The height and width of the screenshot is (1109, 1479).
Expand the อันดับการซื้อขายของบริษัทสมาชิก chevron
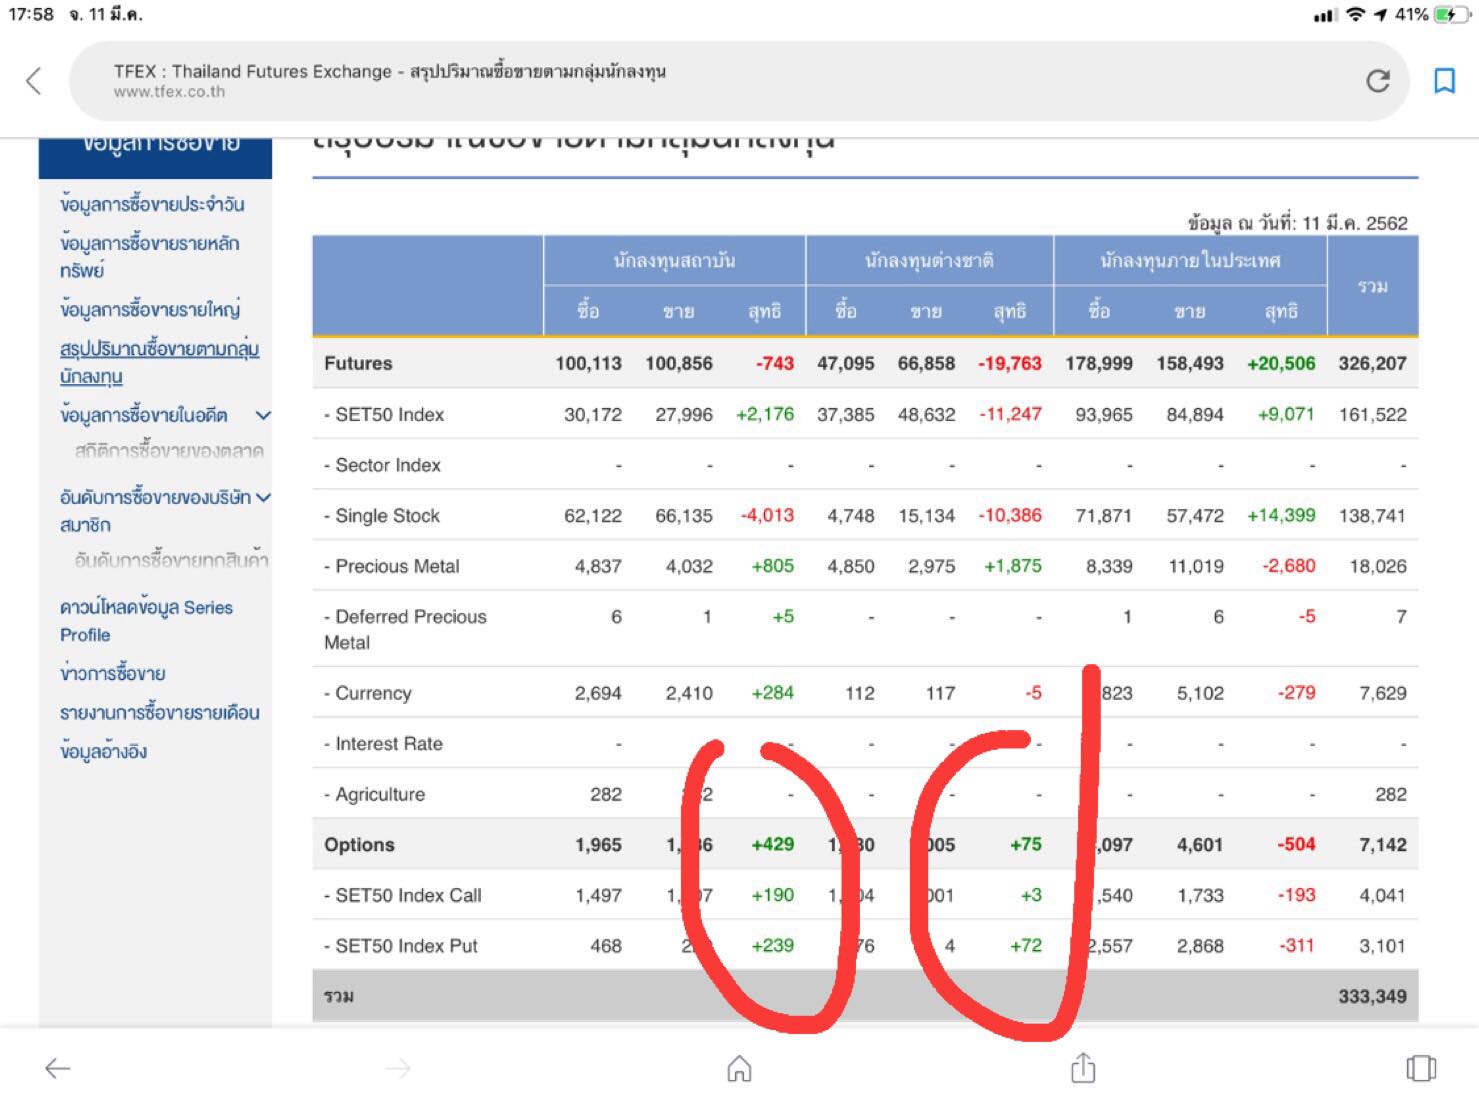(263, 497)
